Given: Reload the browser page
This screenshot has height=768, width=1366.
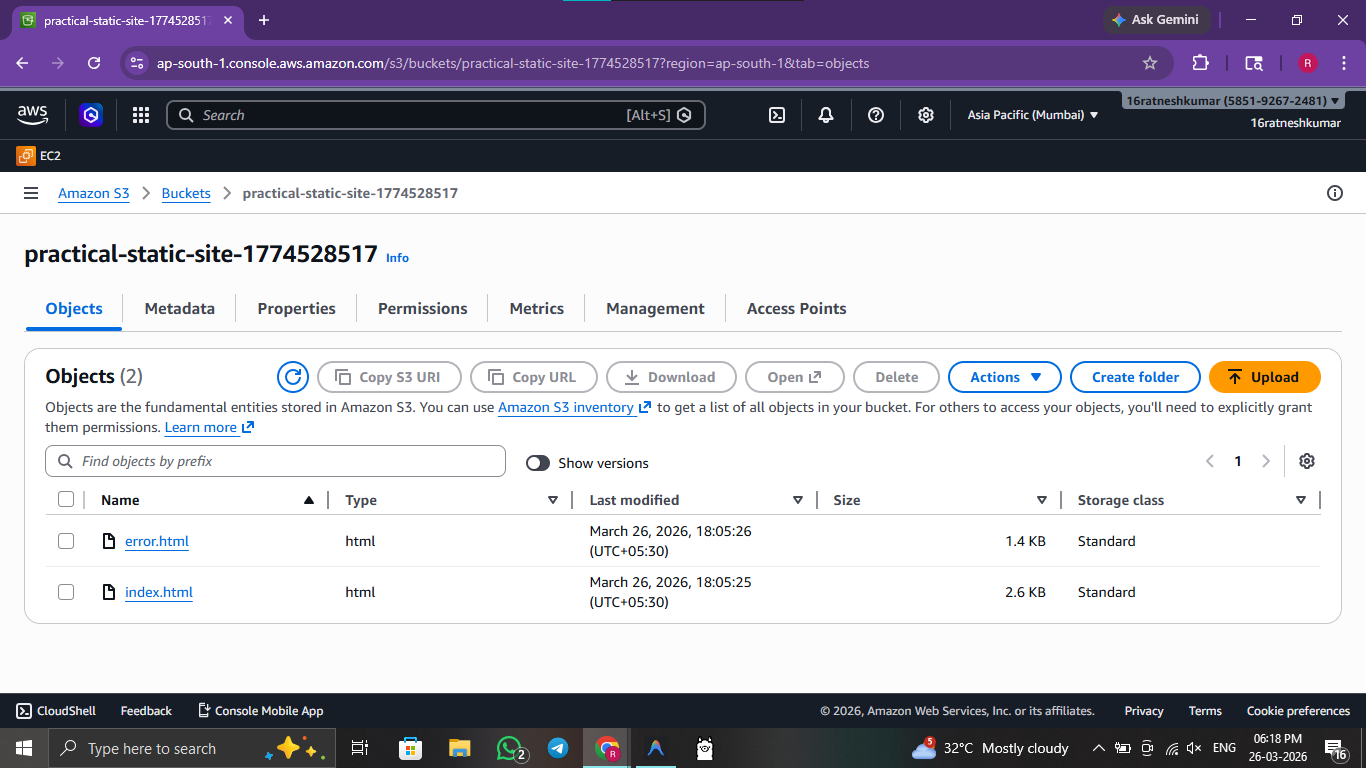Looking at the screenshot, I should pyautogui.click(x=94, y=63).
